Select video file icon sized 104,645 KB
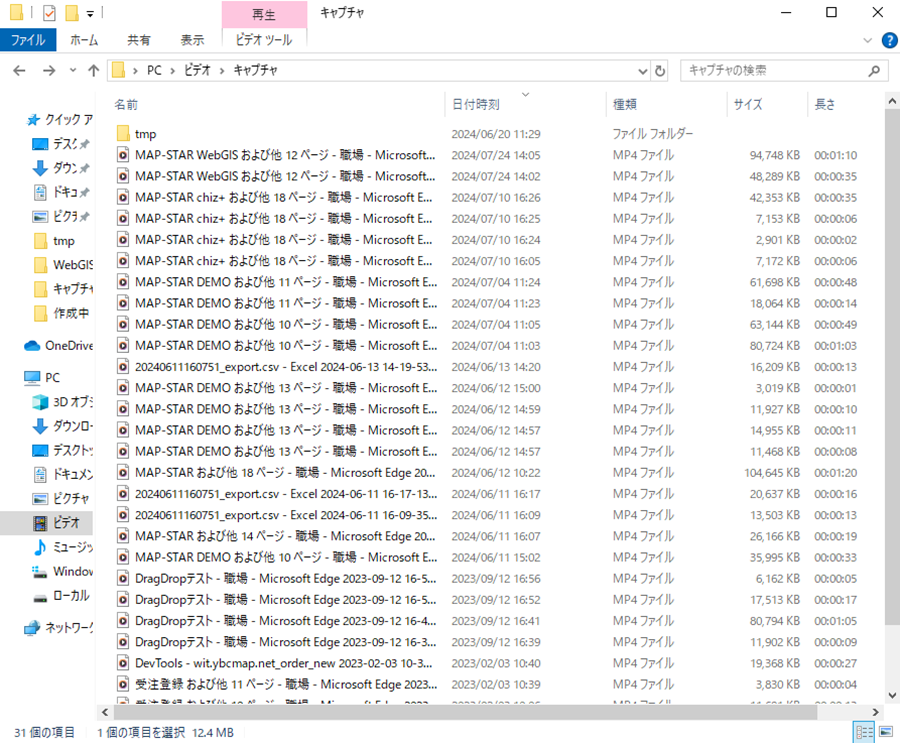 pos(123,473)
